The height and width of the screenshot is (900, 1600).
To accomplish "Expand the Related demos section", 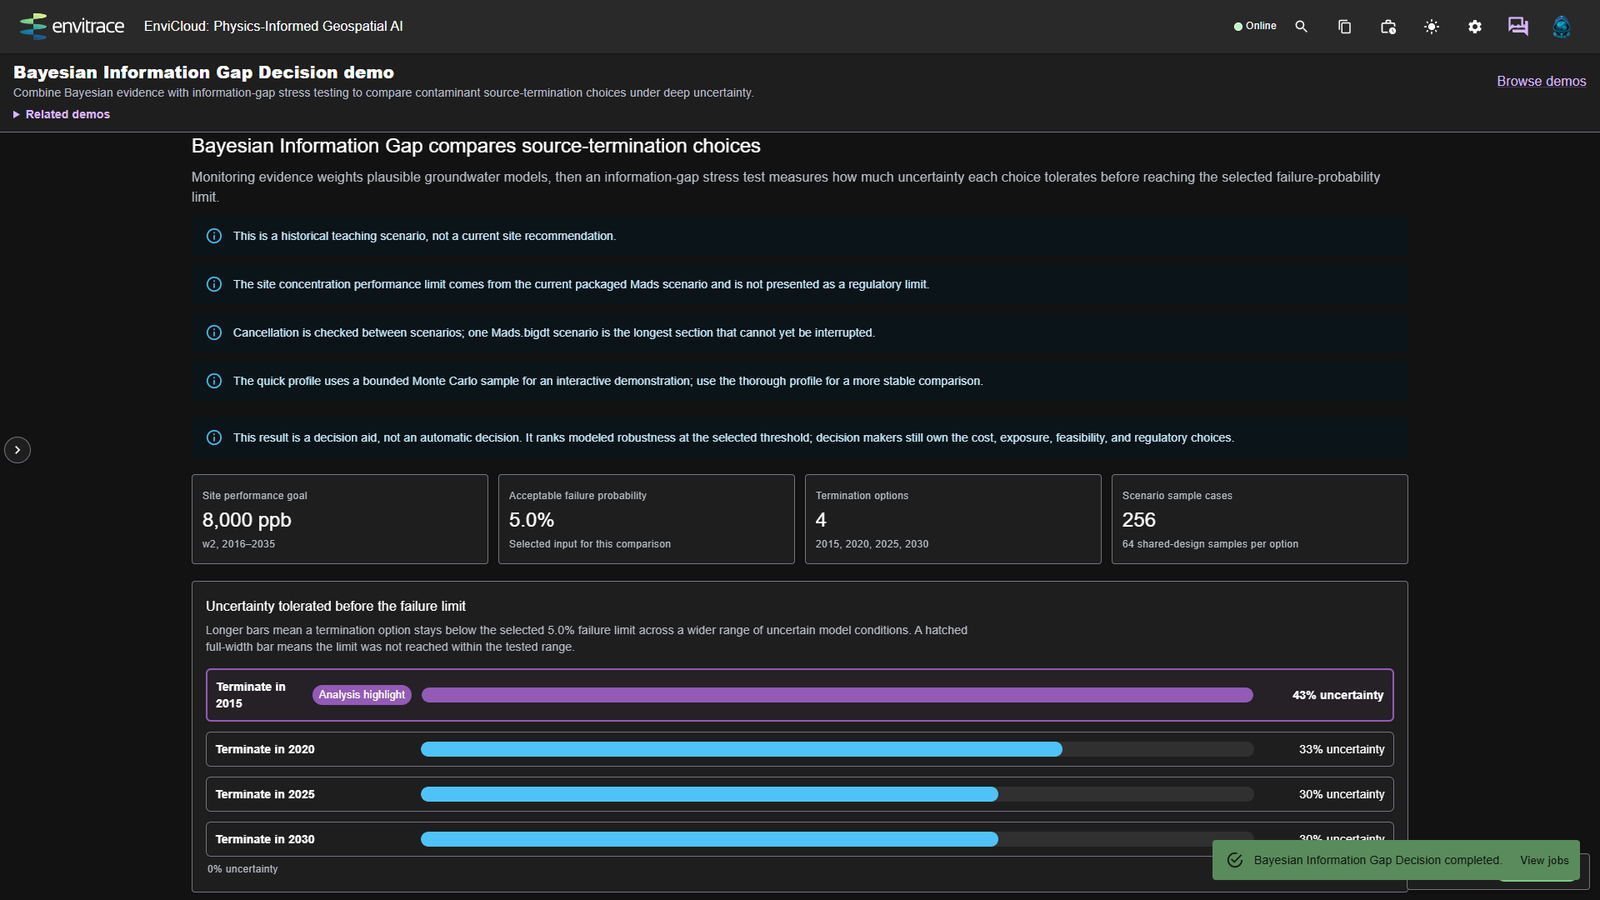I will 62,114.
